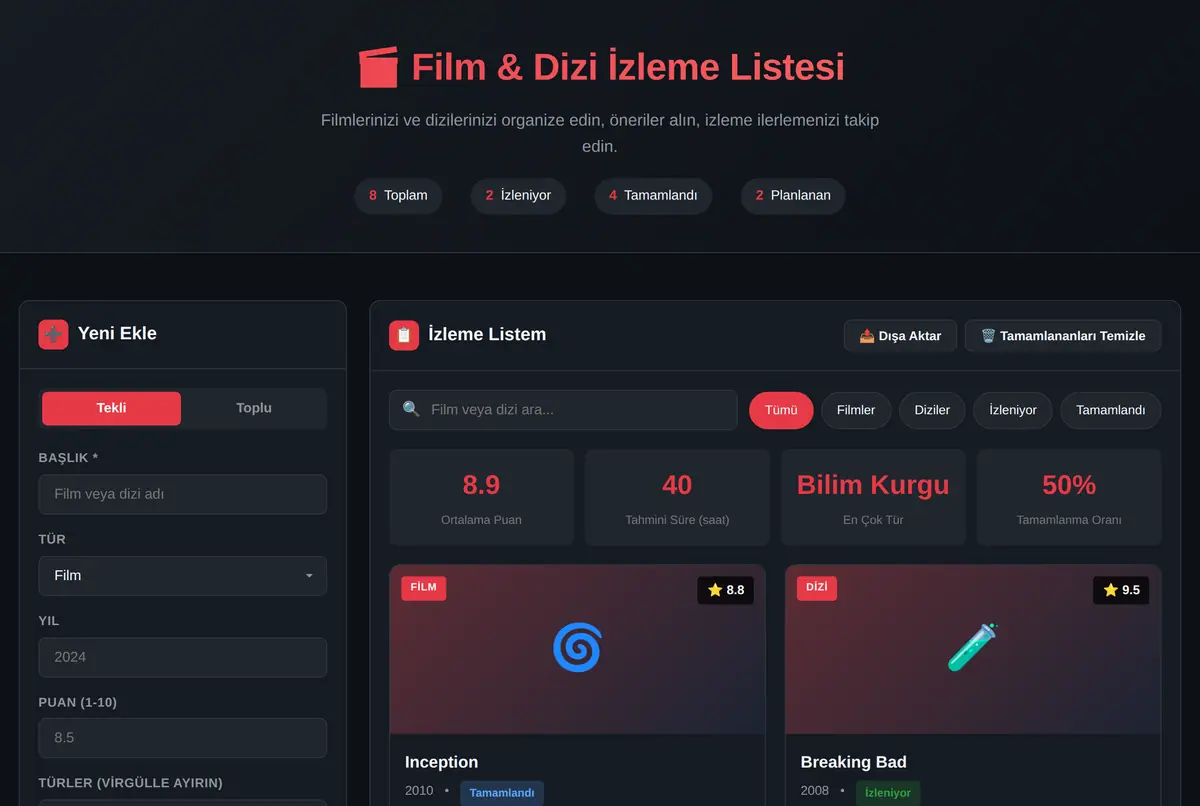The height and width of the screenshot is (806, 1200).
Task: Click the Tamamlanma Oranı 50% stat card
Action: (1069, 498)
